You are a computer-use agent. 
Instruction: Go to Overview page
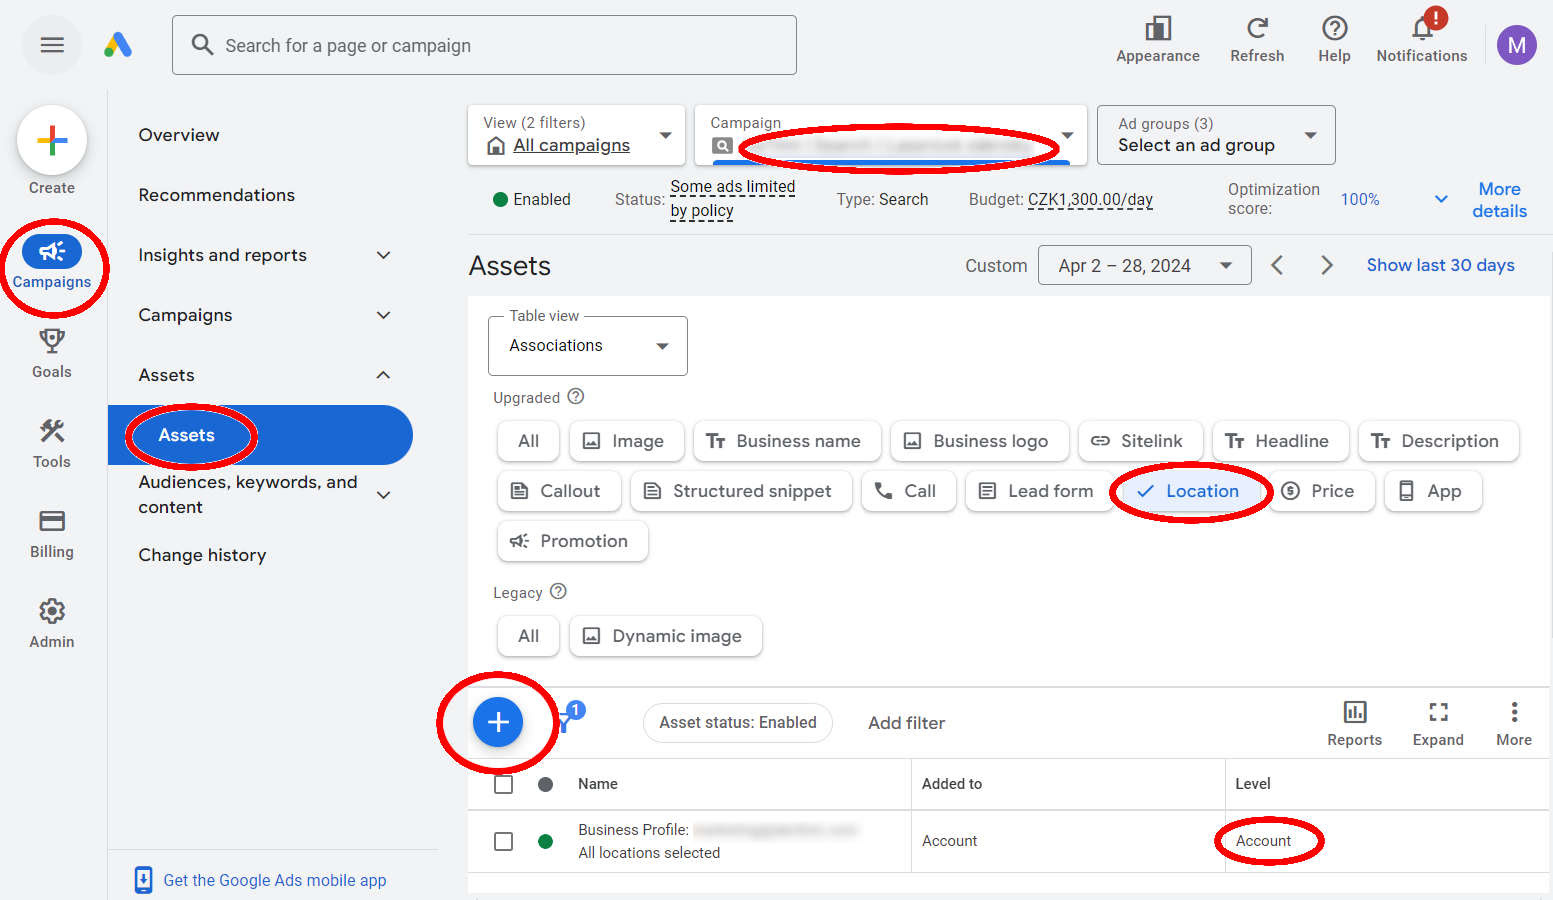(179, 135)
